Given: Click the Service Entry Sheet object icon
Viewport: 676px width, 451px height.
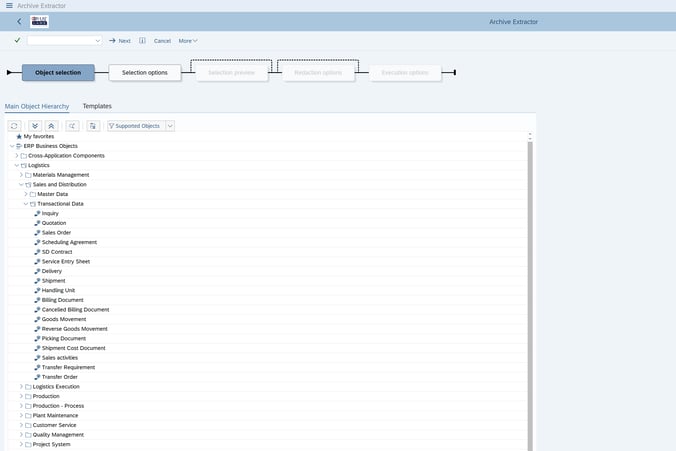Looking at the screenshot, I should click(37, 261).
